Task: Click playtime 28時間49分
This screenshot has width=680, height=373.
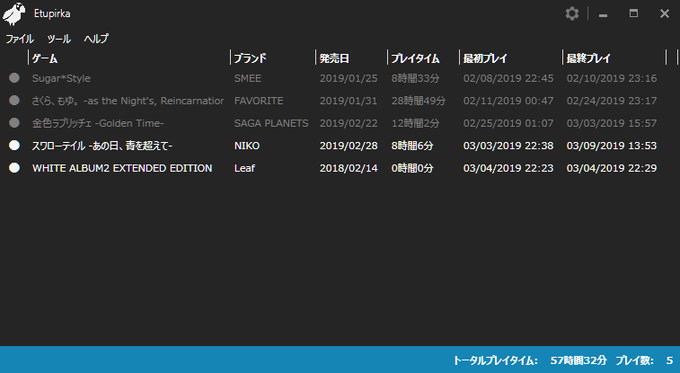Action: 418,101
